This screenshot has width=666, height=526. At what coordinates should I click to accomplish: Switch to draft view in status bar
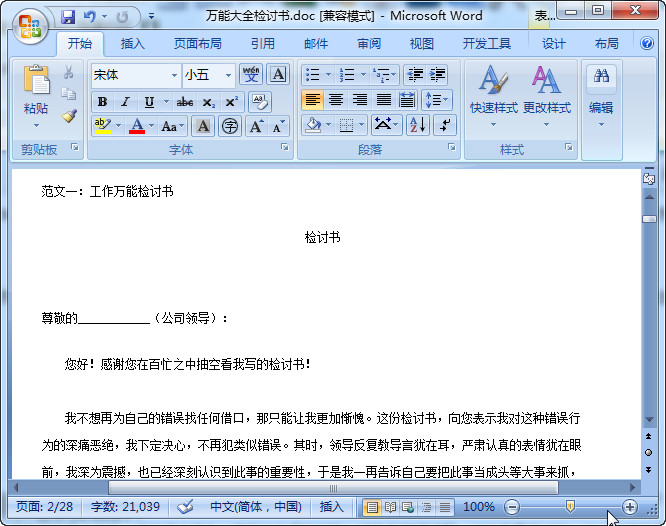point(444,507)
